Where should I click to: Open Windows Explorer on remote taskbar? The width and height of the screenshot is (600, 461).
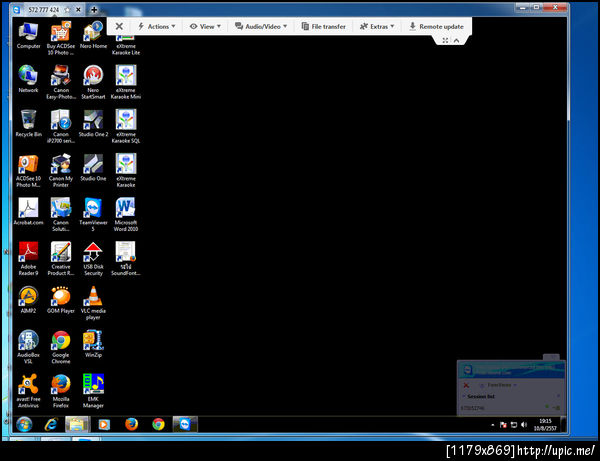[77, 424]
